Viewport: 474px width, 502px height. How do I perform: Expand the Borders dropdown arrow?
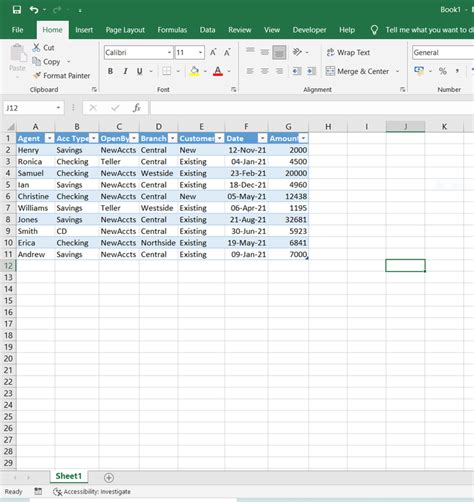178,71
